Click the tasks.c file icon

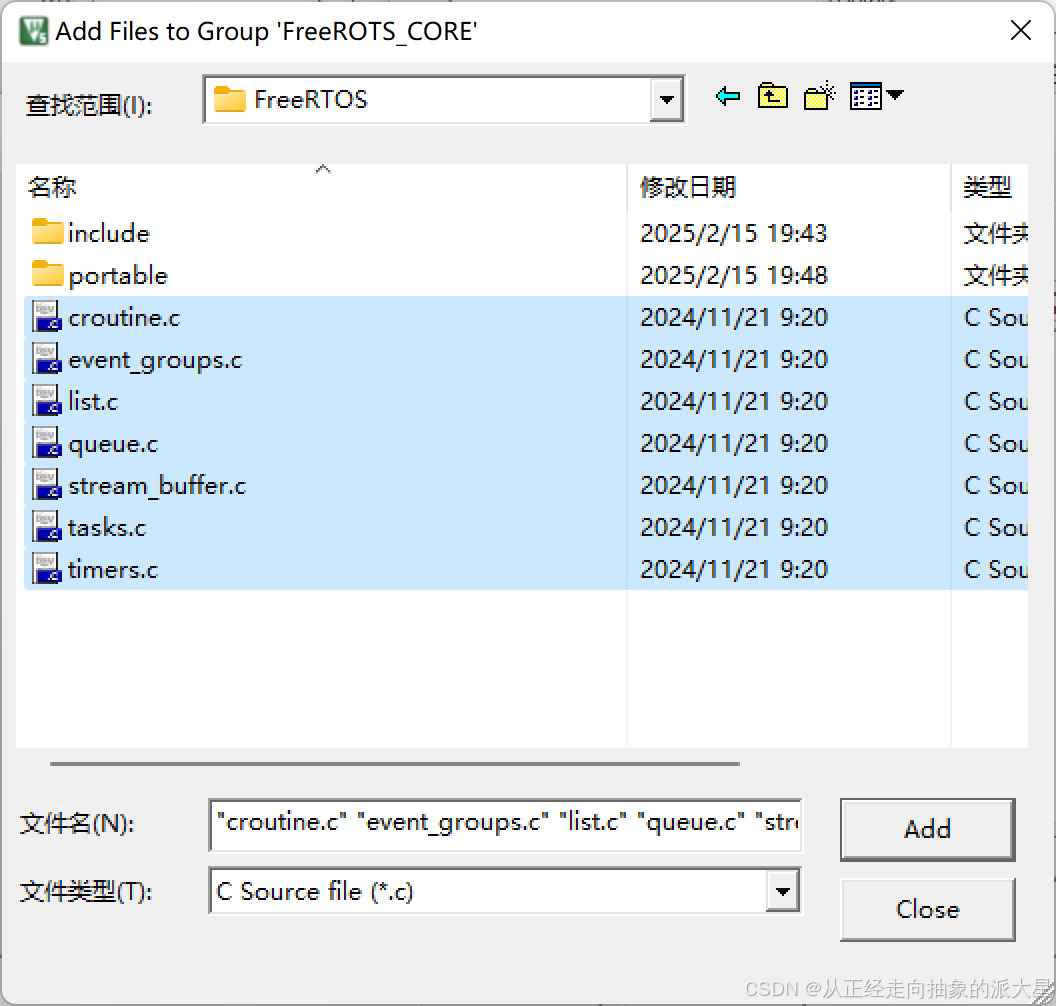coord(47,527)
